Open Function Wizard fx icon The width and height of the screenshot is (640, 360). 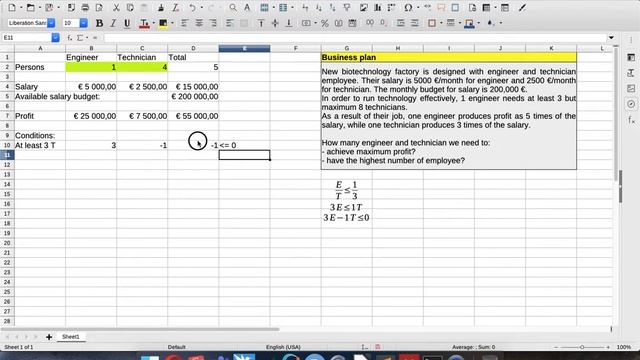70,38
